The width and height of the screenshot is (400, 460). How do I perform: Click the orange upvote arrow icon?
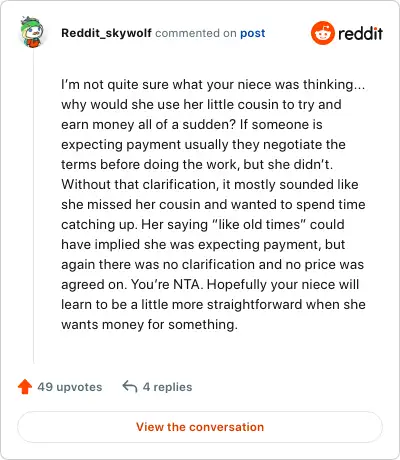[25, 387]
